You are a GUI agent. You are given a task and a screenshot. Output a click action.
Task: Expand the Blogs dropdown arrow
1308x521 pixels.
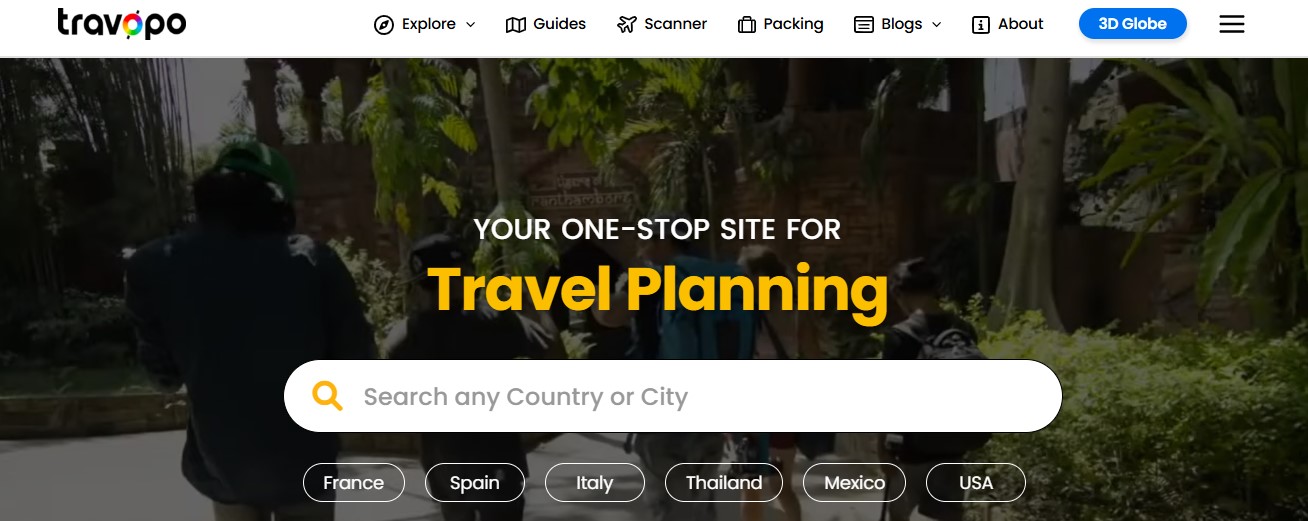tap(937, 25)
